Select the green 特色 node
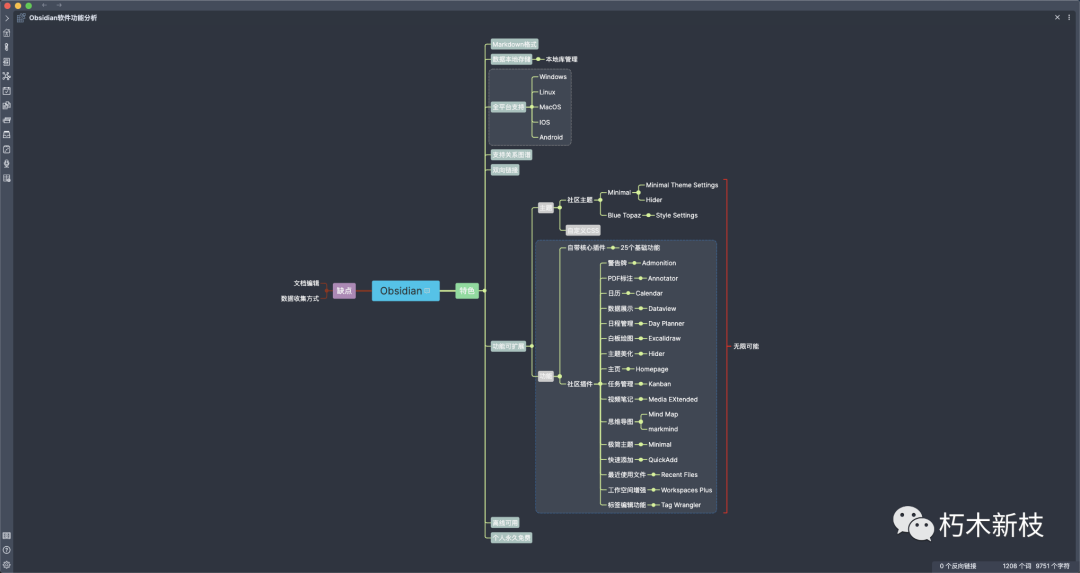 pyautogui.click(x=467, y=291)
